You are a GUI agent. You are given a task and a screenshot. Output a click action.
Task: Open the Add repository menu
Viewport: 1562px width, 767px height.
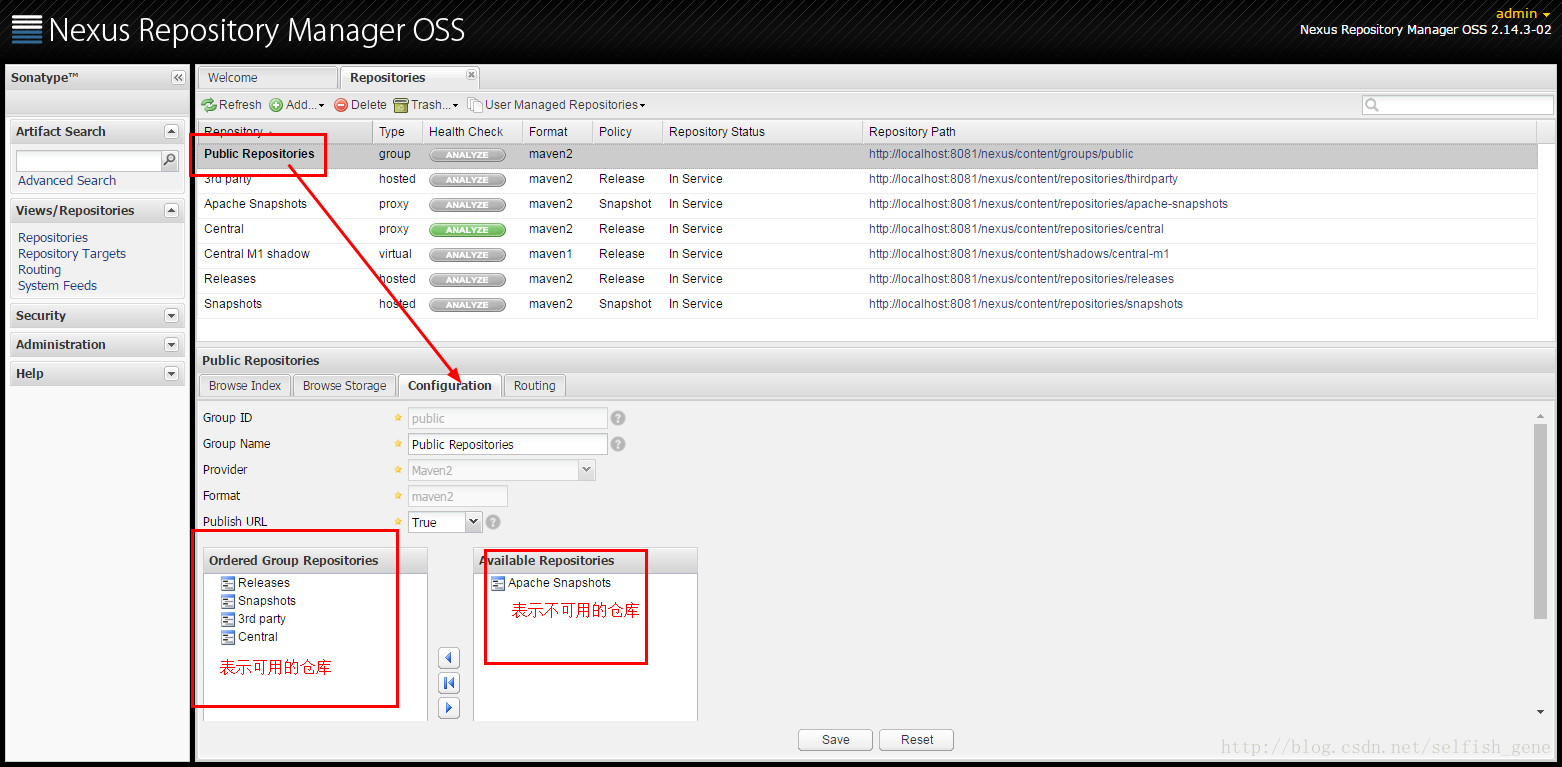click(297, 105)
